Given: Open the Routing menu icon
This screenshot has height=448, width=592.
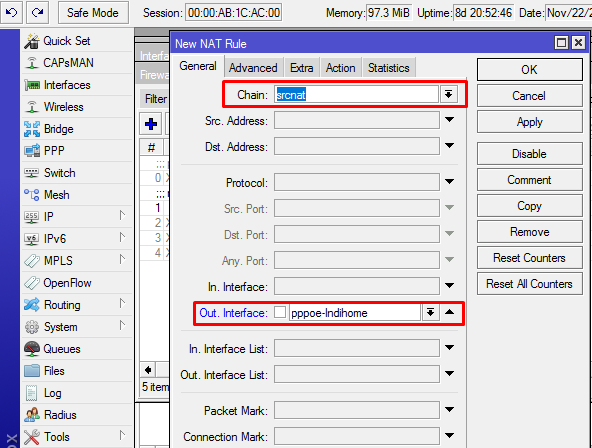Looking at the screenshot, I should (x=32, y=305).
